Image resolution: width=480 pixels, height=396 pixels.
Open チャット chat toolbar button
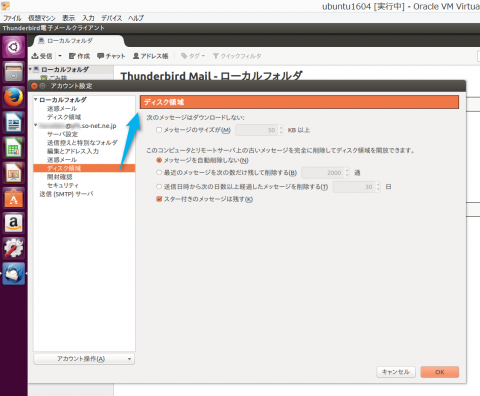(x=111, y=56)
